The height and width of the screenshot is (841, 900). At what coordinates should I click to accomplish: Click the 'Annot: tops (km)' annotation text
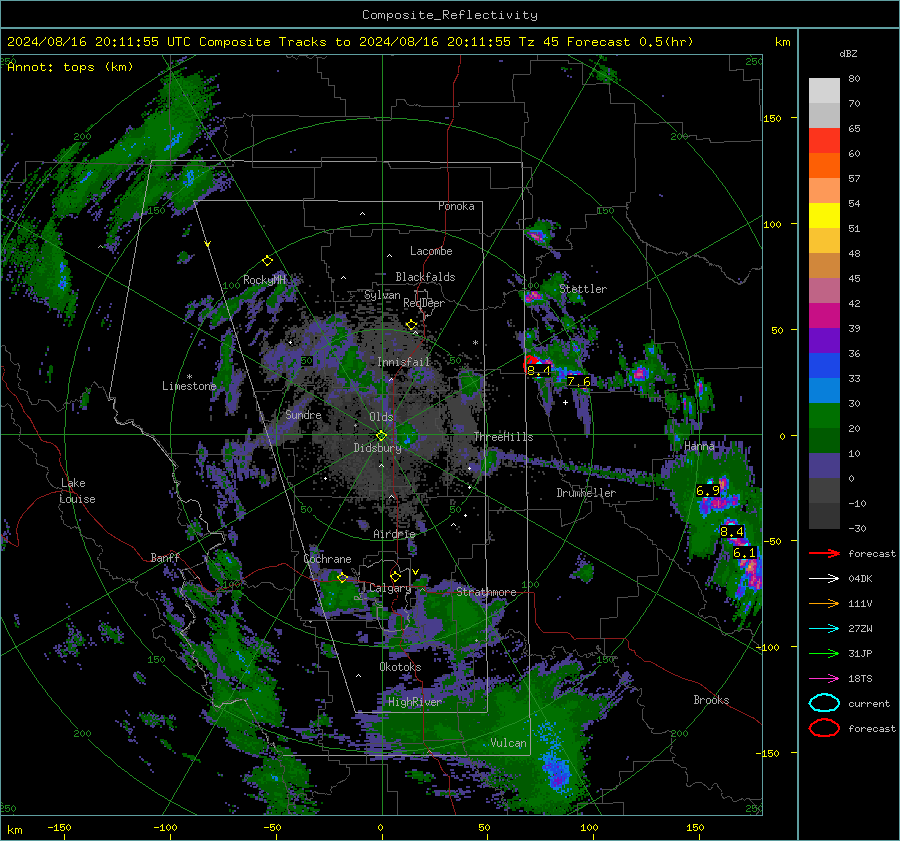(x=70, y=67)
